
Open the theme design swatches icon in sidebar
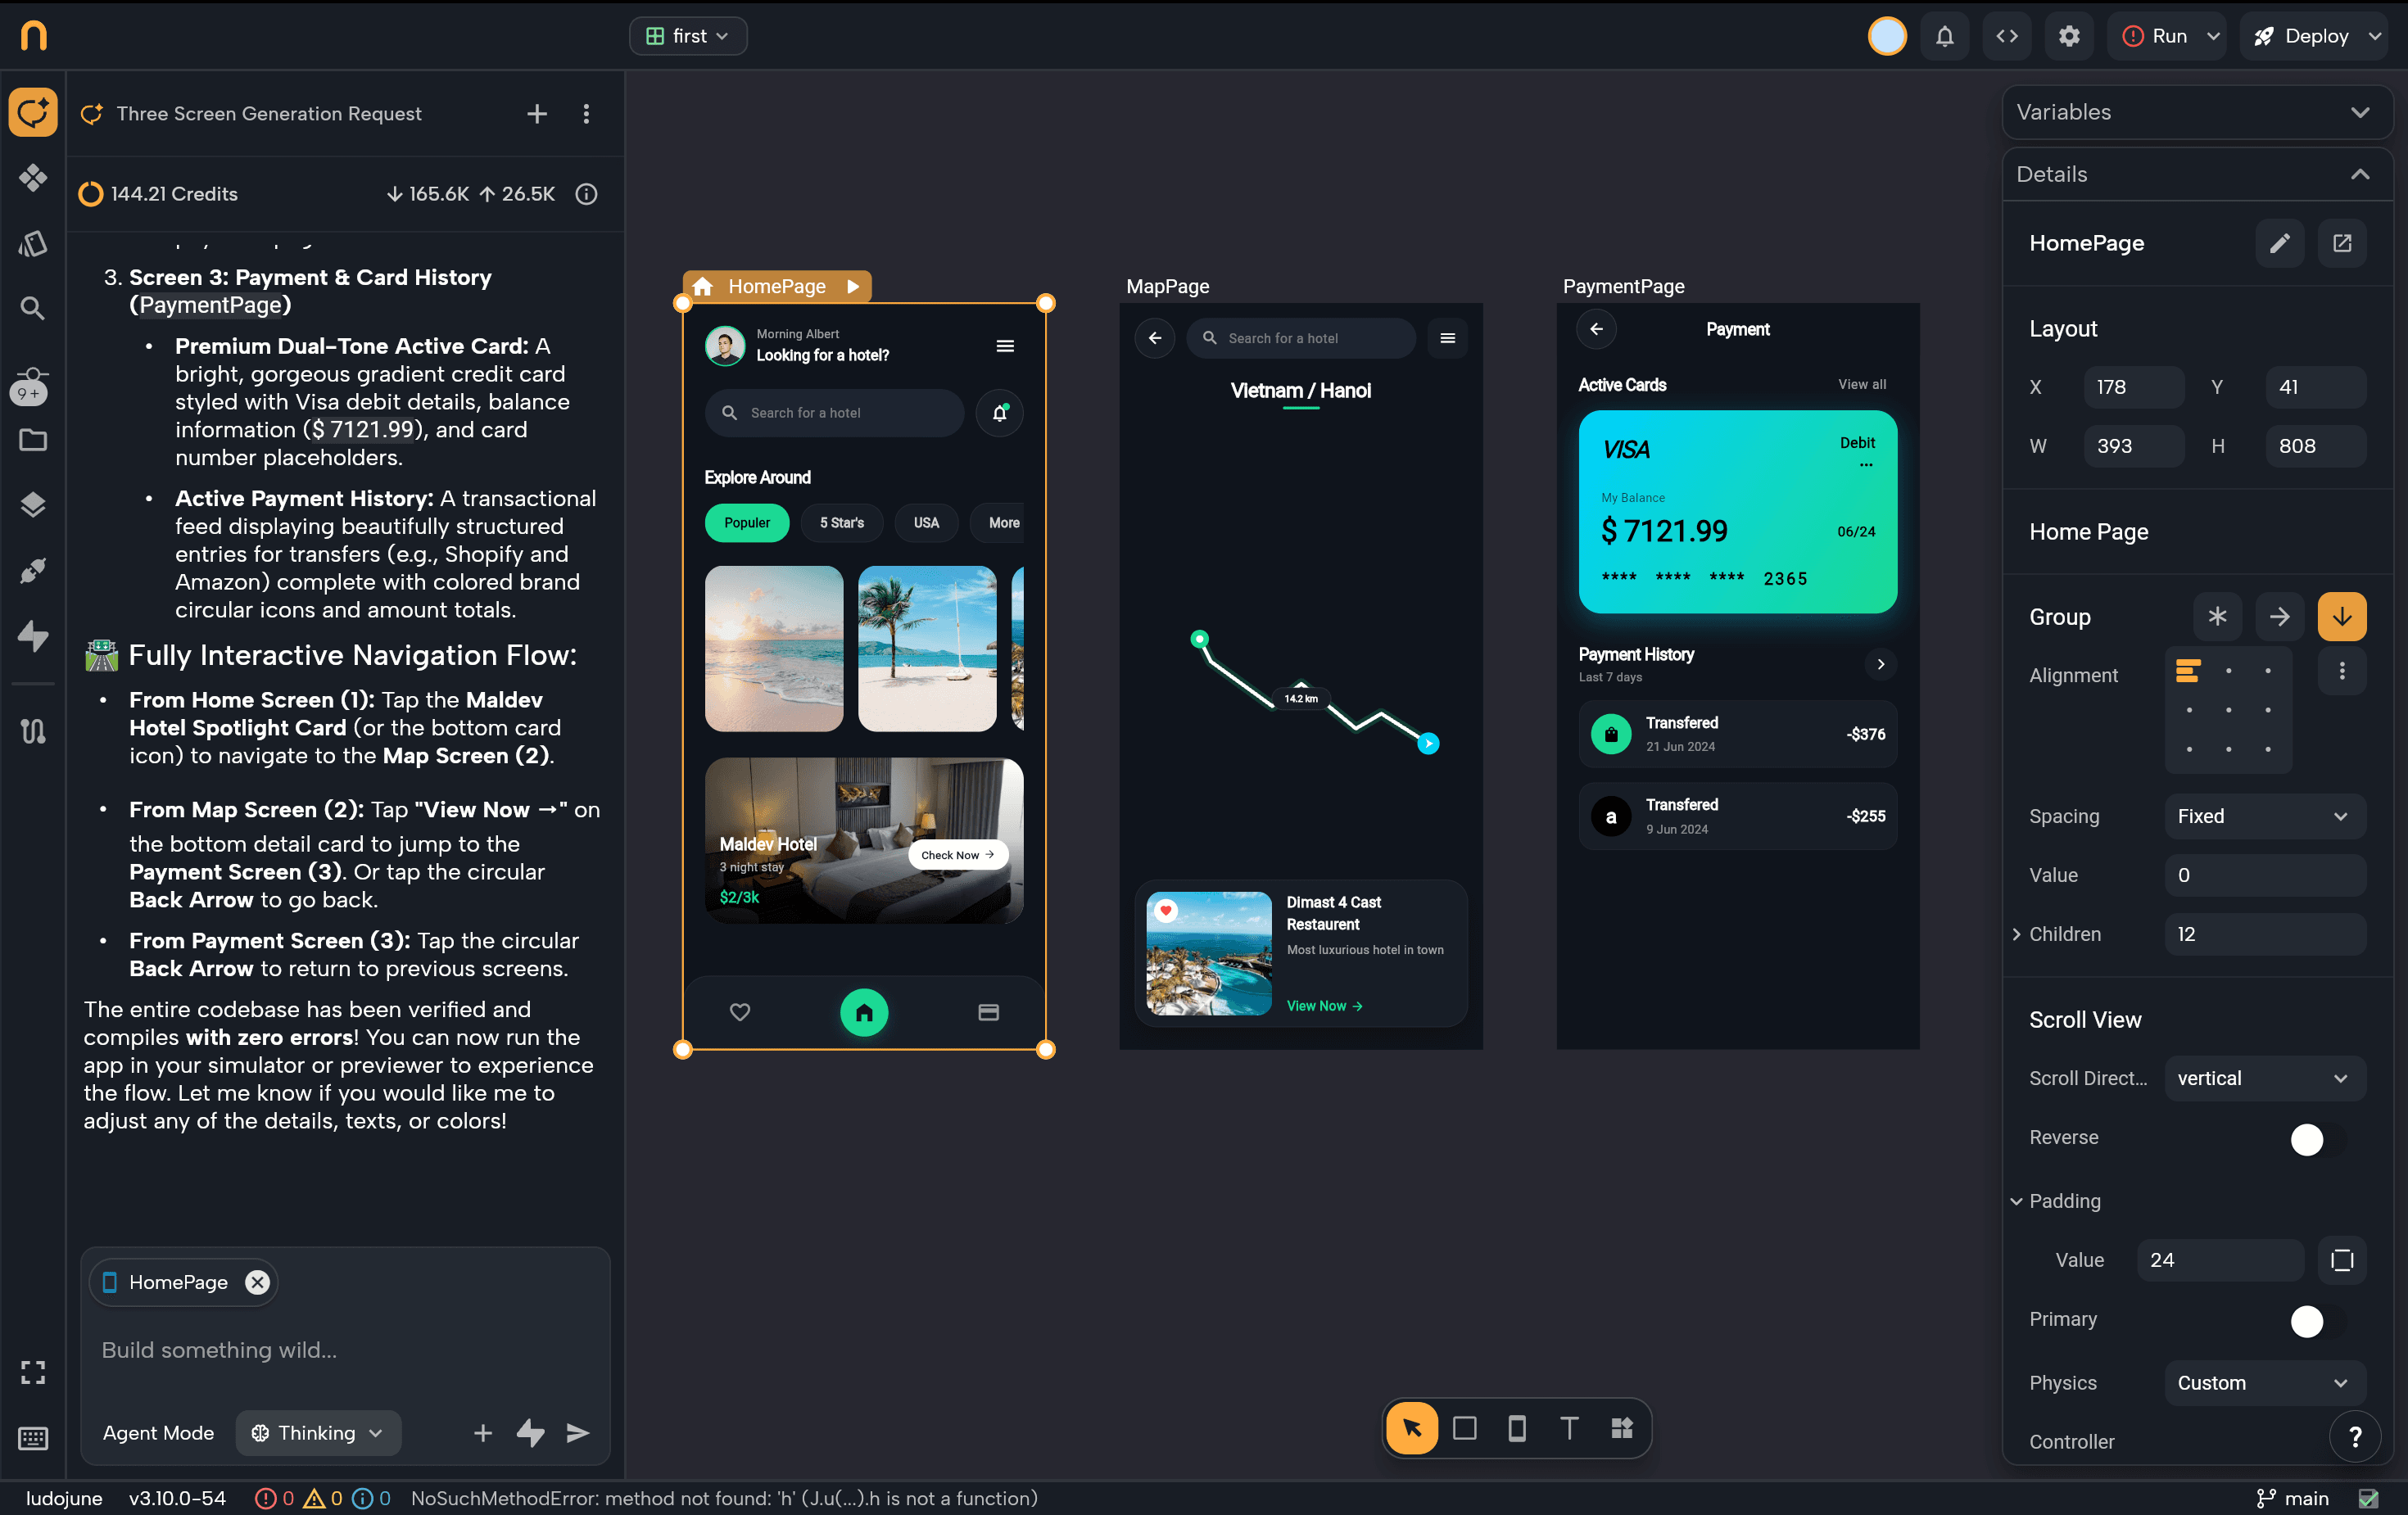coord(33,244)
